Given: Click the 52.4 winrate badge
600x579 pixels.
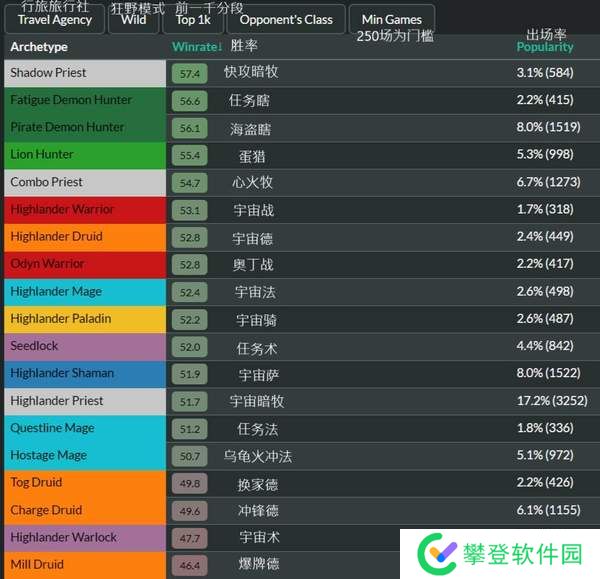Looking at the screenshot, I should (x=190, y=292).
